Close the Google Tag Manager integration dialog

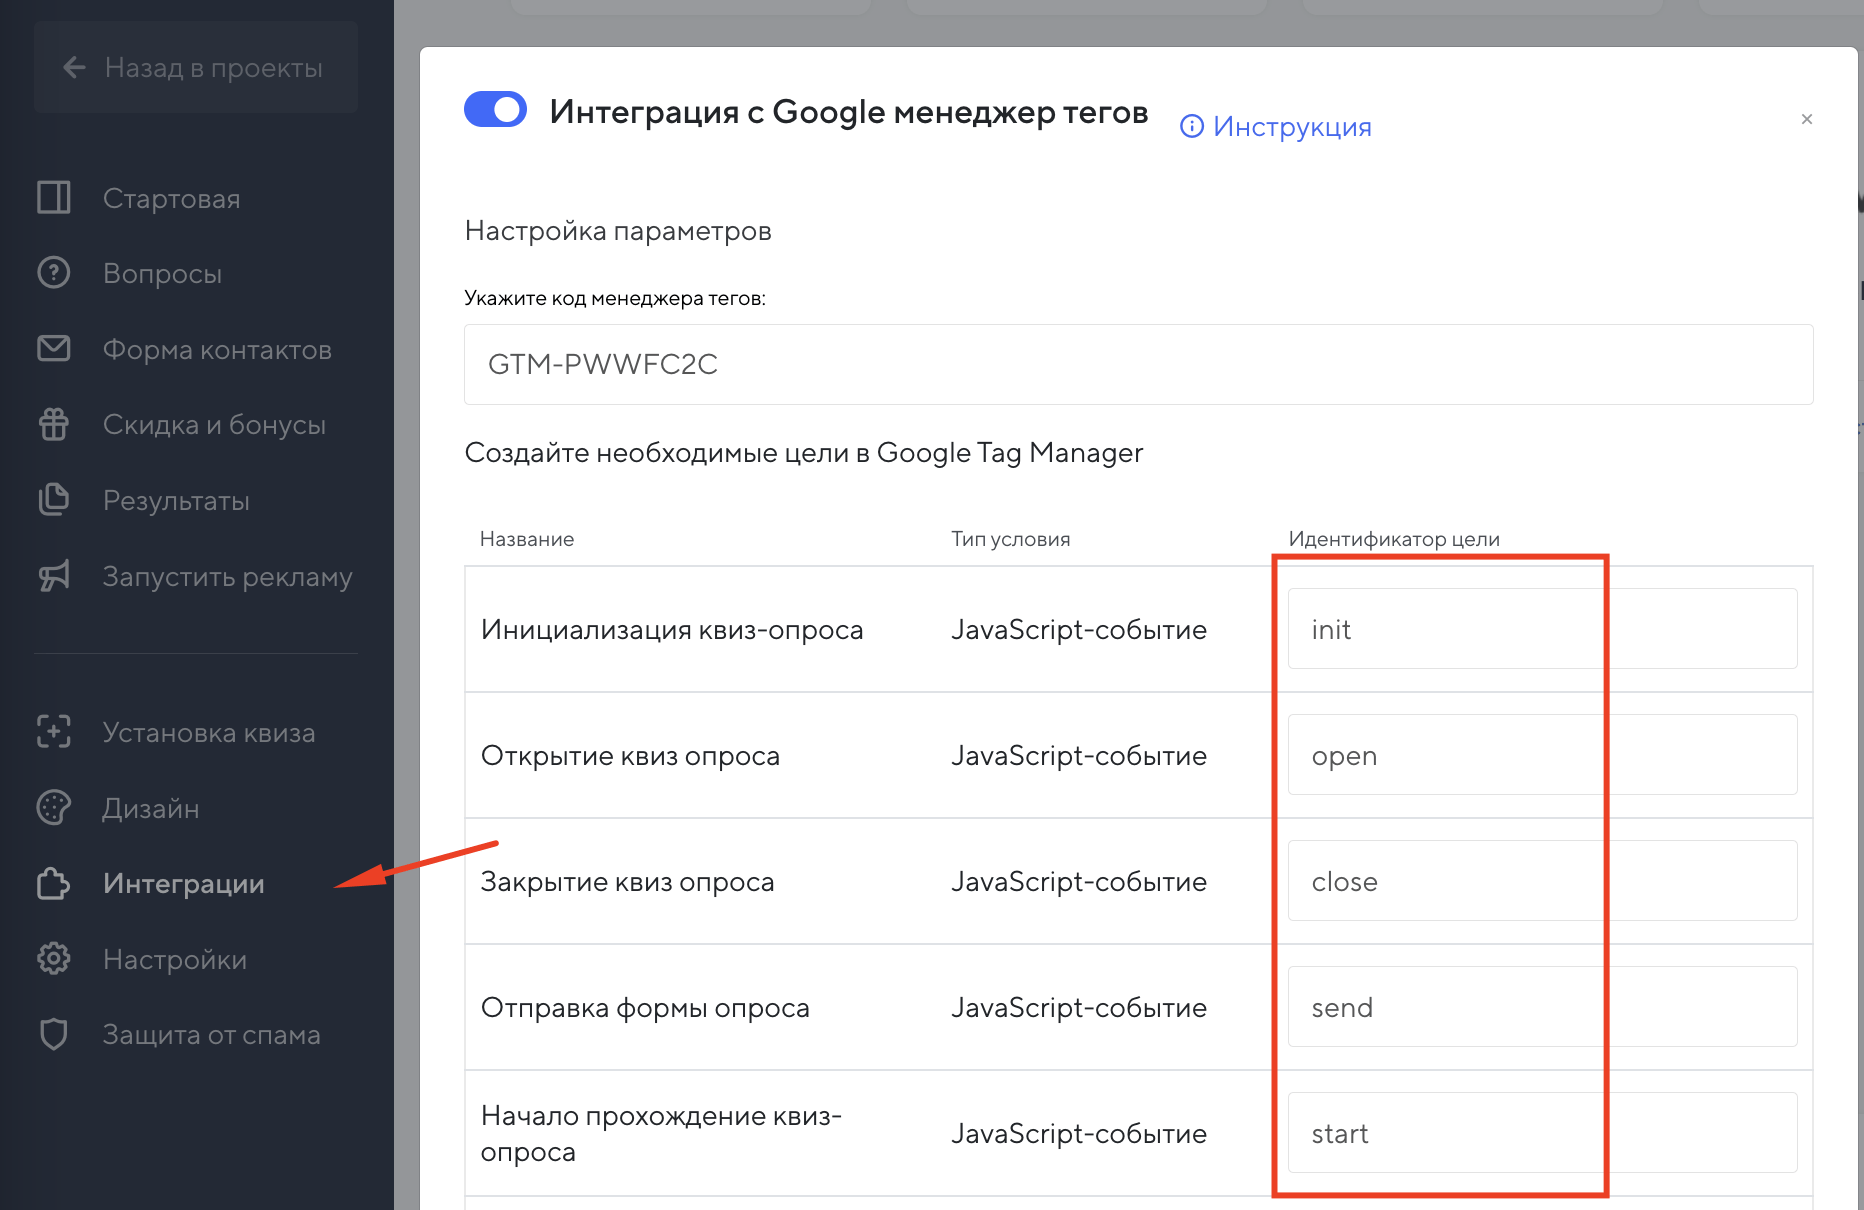coord(1807,119)
